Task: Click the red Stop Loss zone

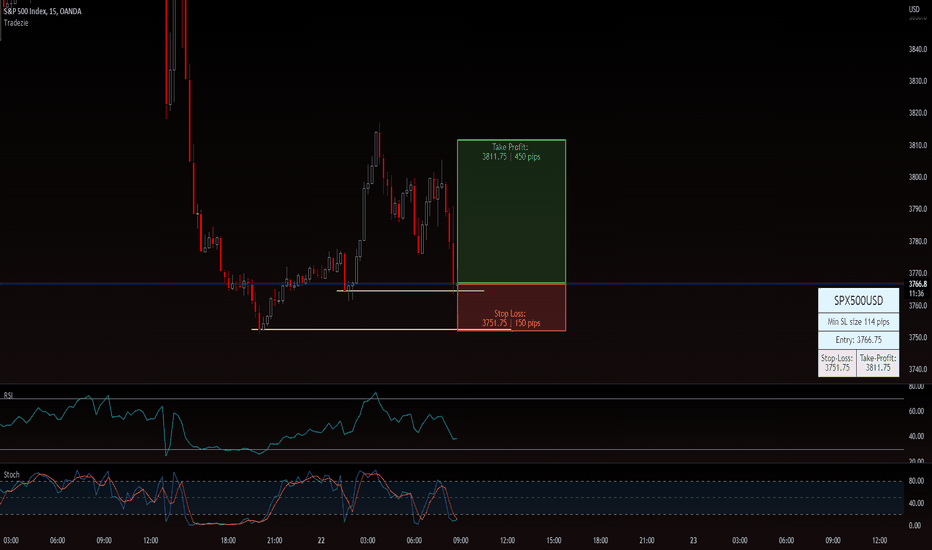Action: point(511,307)
